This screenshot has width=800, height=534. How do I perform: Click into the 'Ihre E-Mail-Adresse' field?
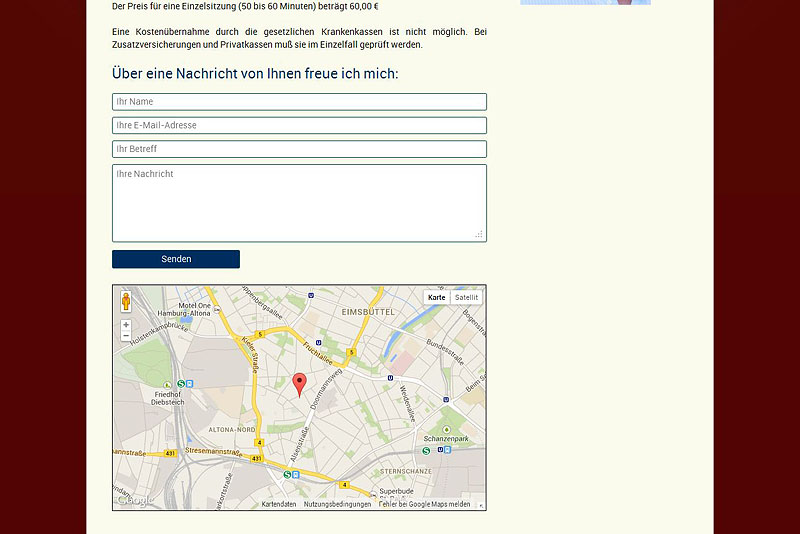299,126
